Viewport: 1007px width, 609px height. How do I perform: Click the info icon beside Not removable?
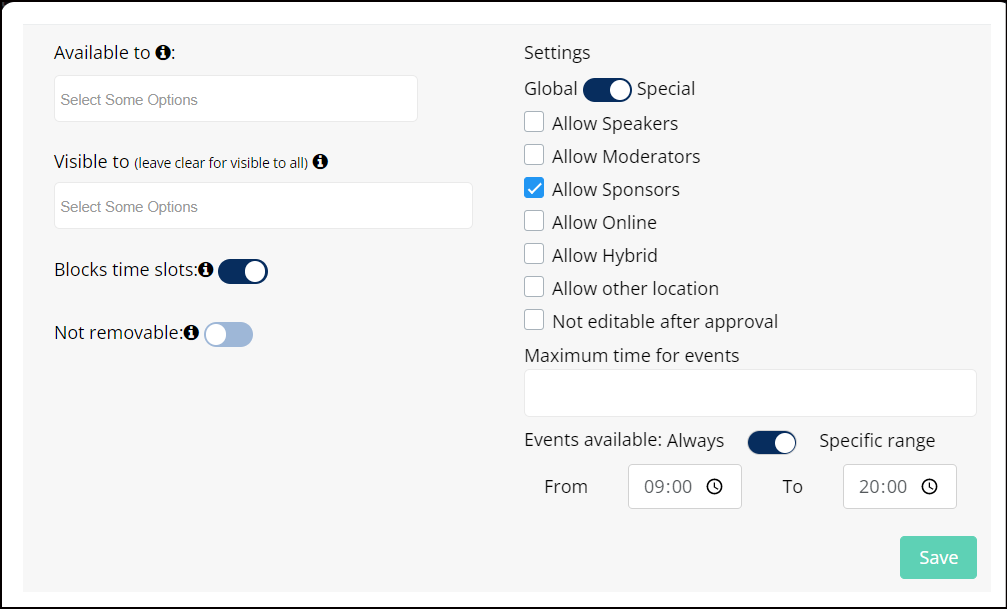click(191, 333)
